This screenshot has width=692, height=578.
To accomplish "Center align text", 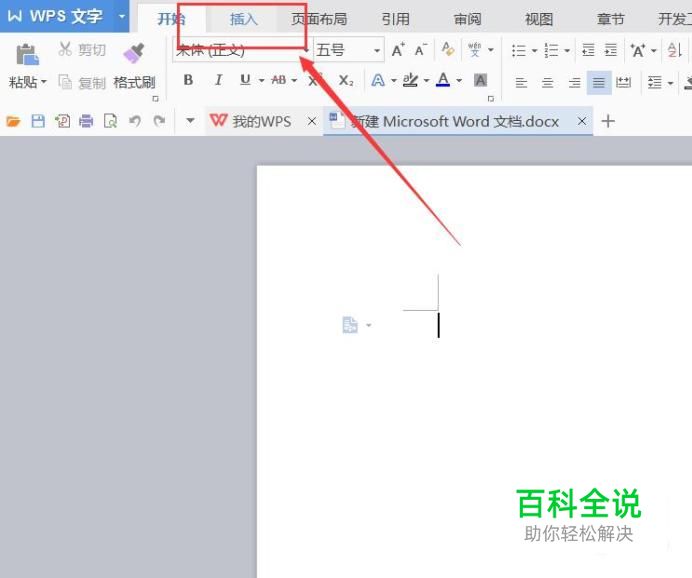I will pos(547,82).
